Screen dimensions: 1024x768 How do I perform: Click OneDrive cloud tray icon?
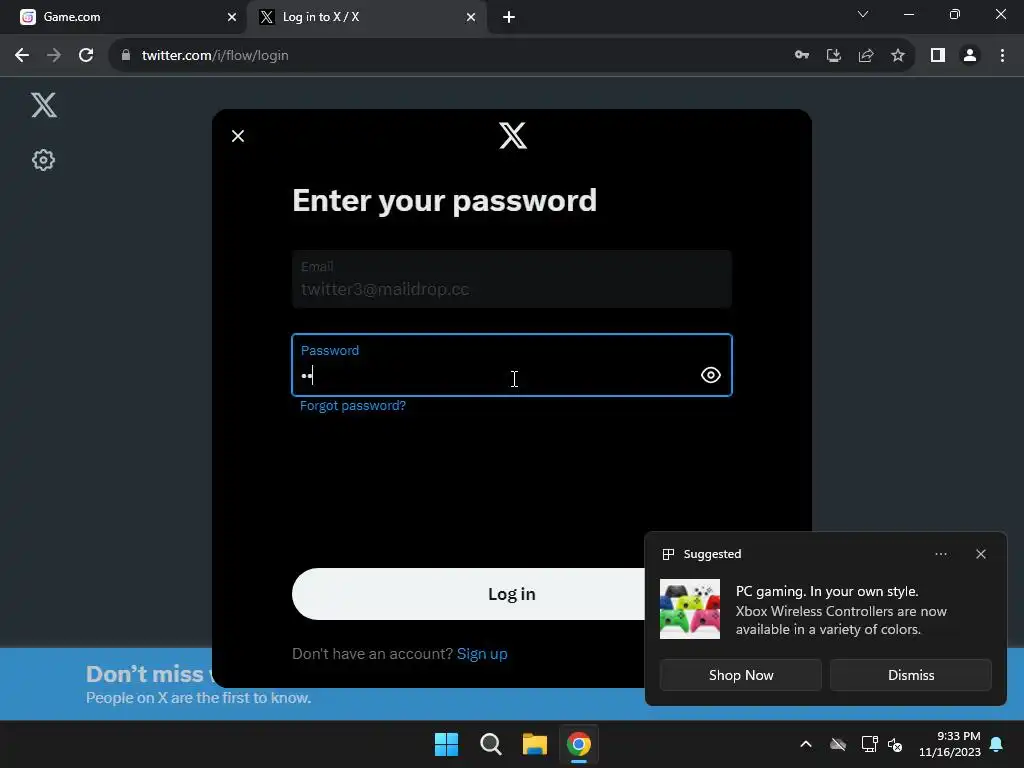(838, 744)
